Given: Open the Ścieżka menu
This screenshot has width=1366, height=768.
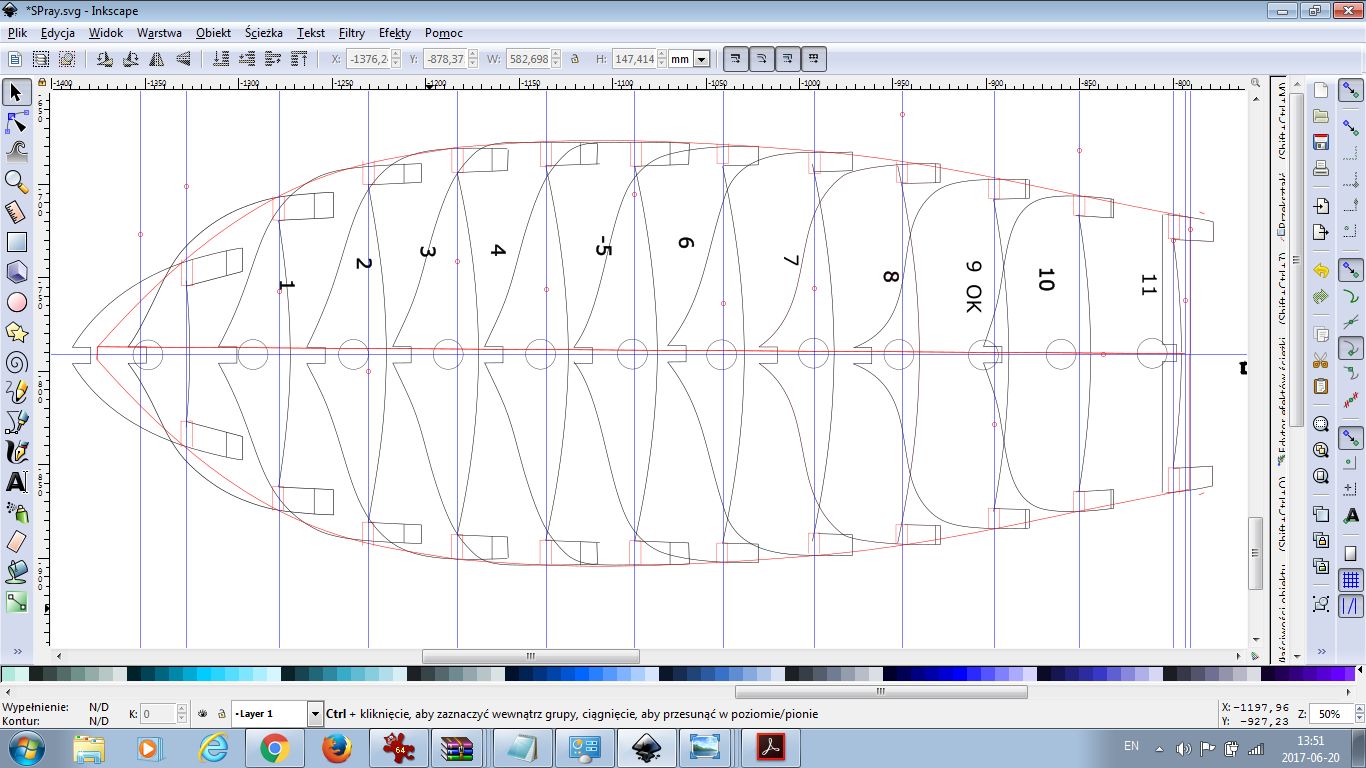Looking at the screenshot, I should pyautogui.click(x=263, y=33).
